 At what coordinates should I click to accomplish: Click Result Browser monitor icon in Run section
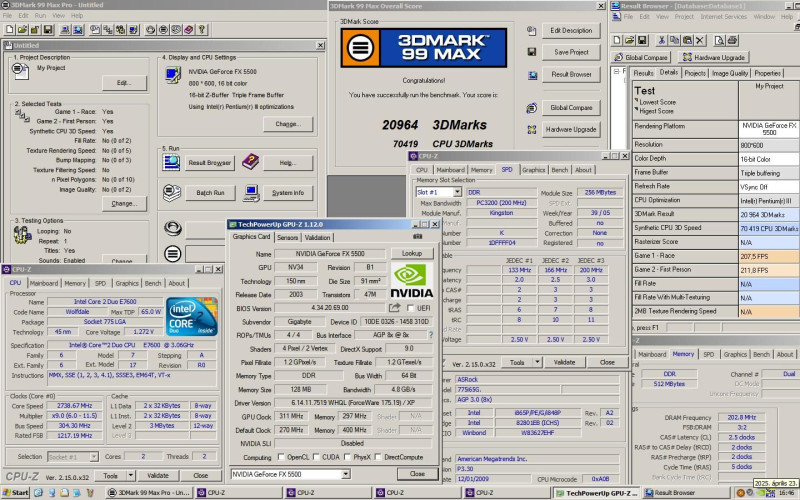tap(171, 162)
